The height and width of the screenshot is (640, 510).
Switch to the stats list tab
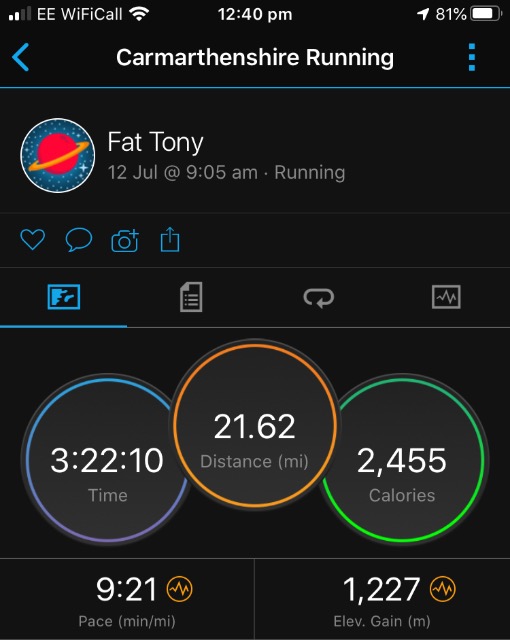(191, 297)
